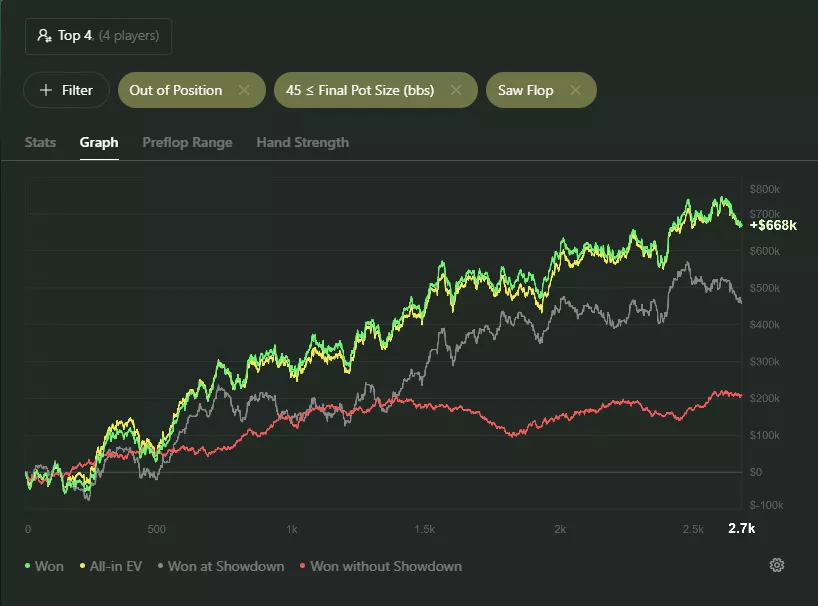Click the 500 x-axis label
The image size is (818, 606).
click(x=157, y=529)
